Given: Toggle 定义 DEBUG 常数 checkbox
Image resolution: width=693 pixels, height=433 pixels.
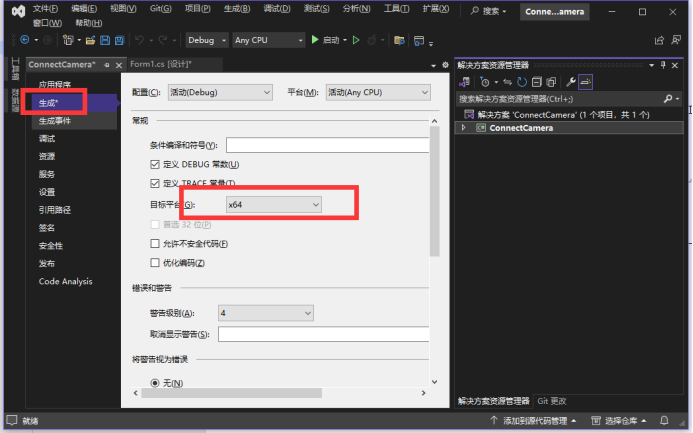Looking at the screenshot, I should click(155, 164).
